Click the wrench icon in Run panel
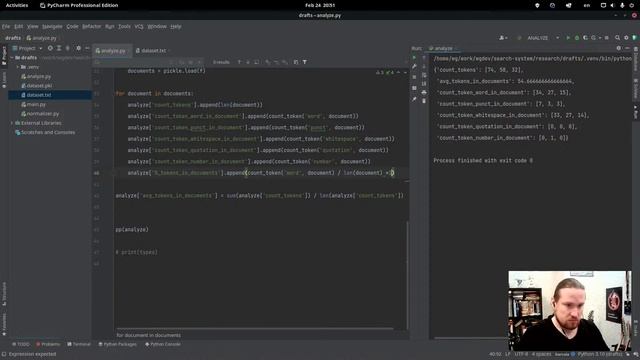640x360 pixels. [414, 67]
